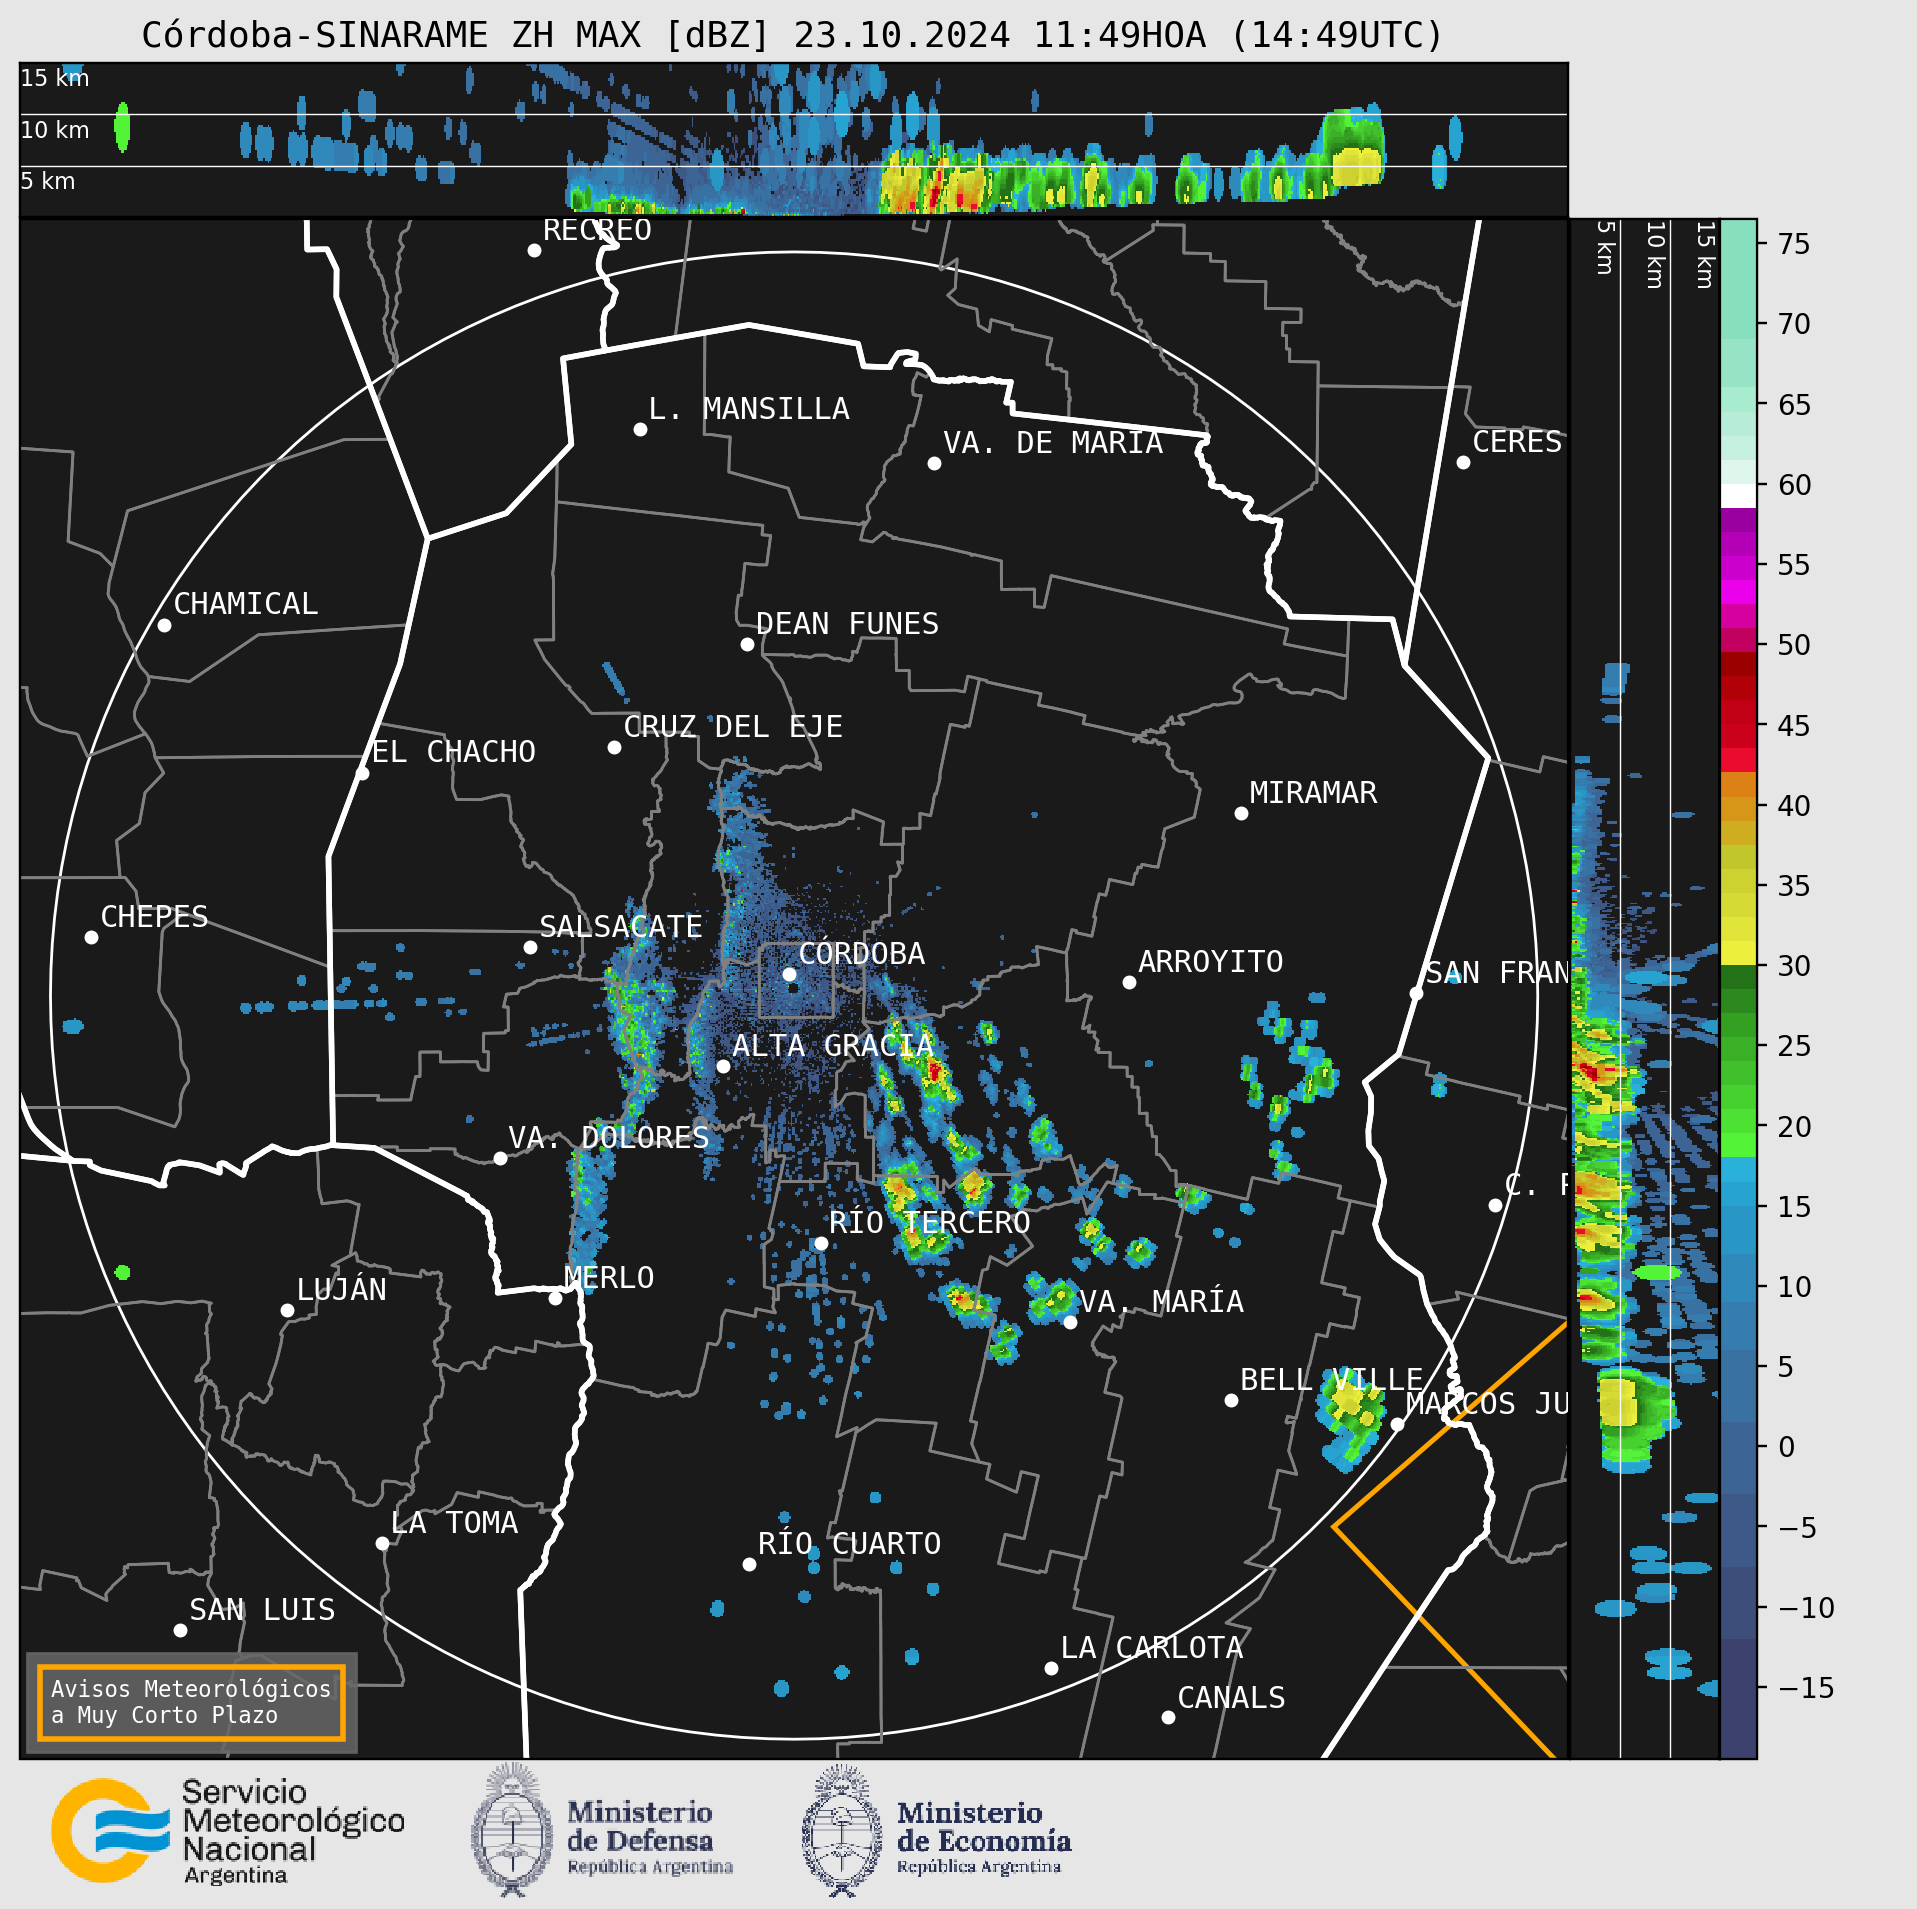Click the MIRAMAR city marker dot
This screenshot has width=1917, height=1909.
point(1241,813)
